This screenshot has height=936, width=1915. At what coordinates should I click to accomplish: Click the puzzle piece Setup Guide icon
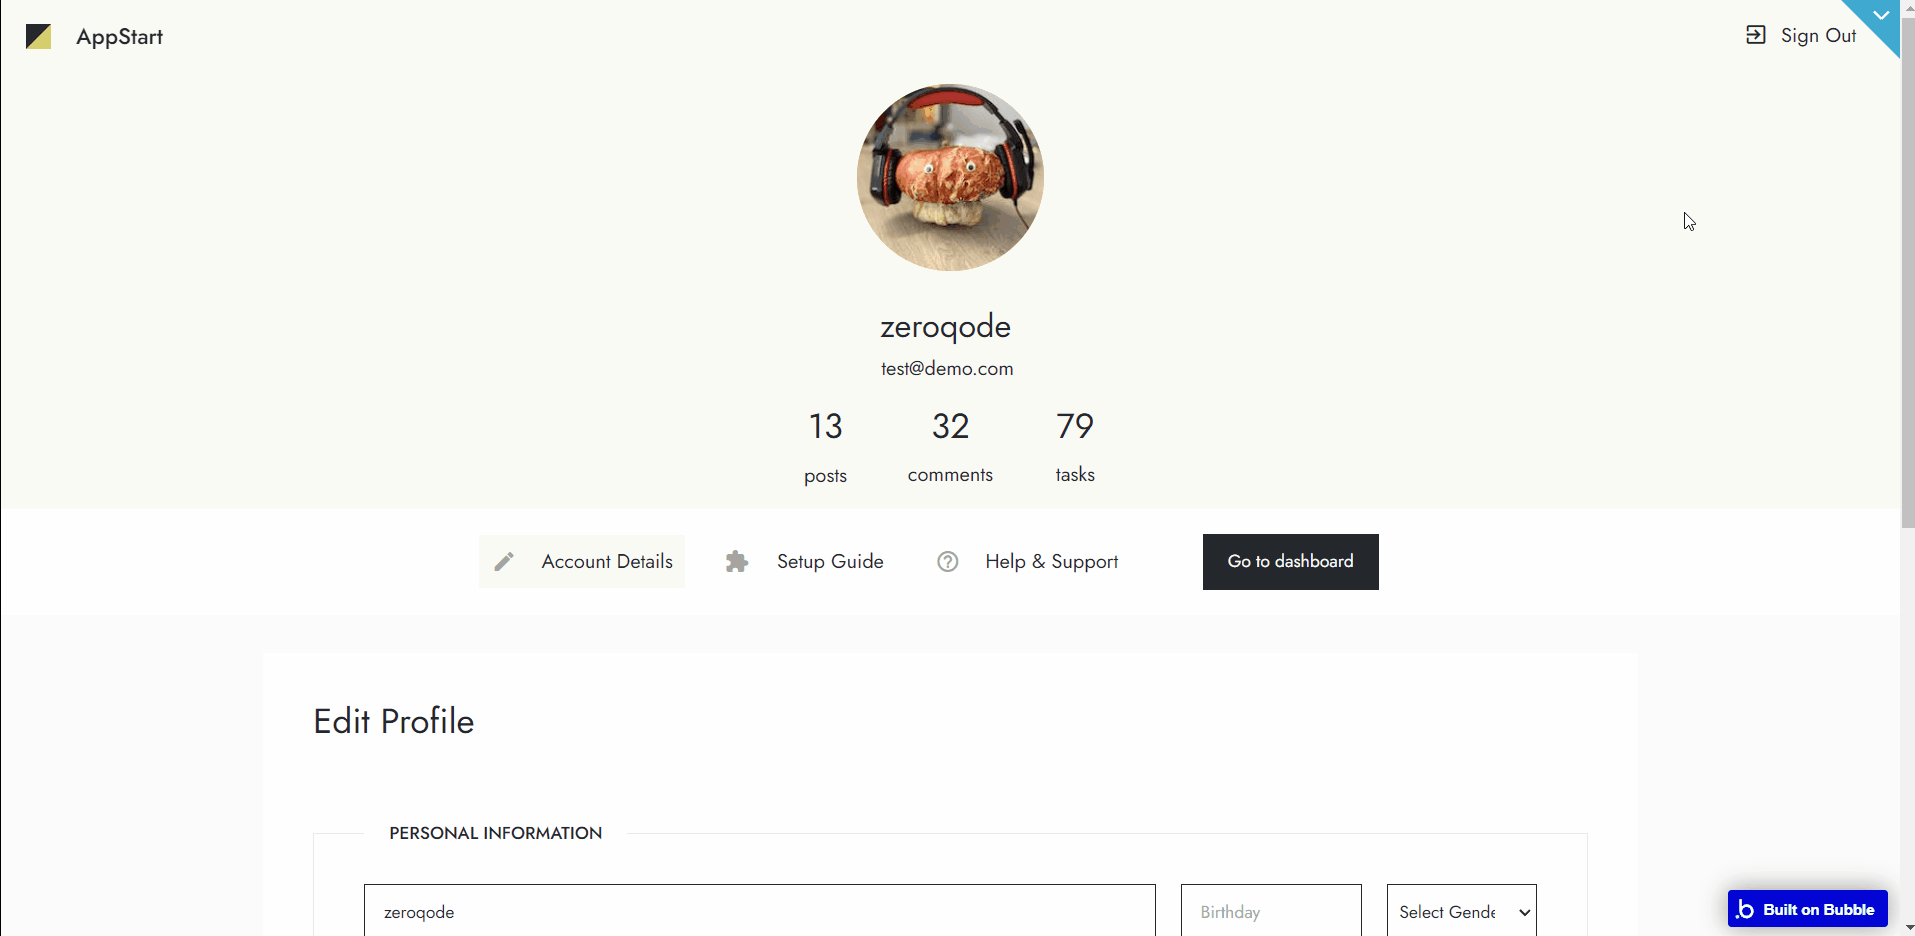point(737,562)
